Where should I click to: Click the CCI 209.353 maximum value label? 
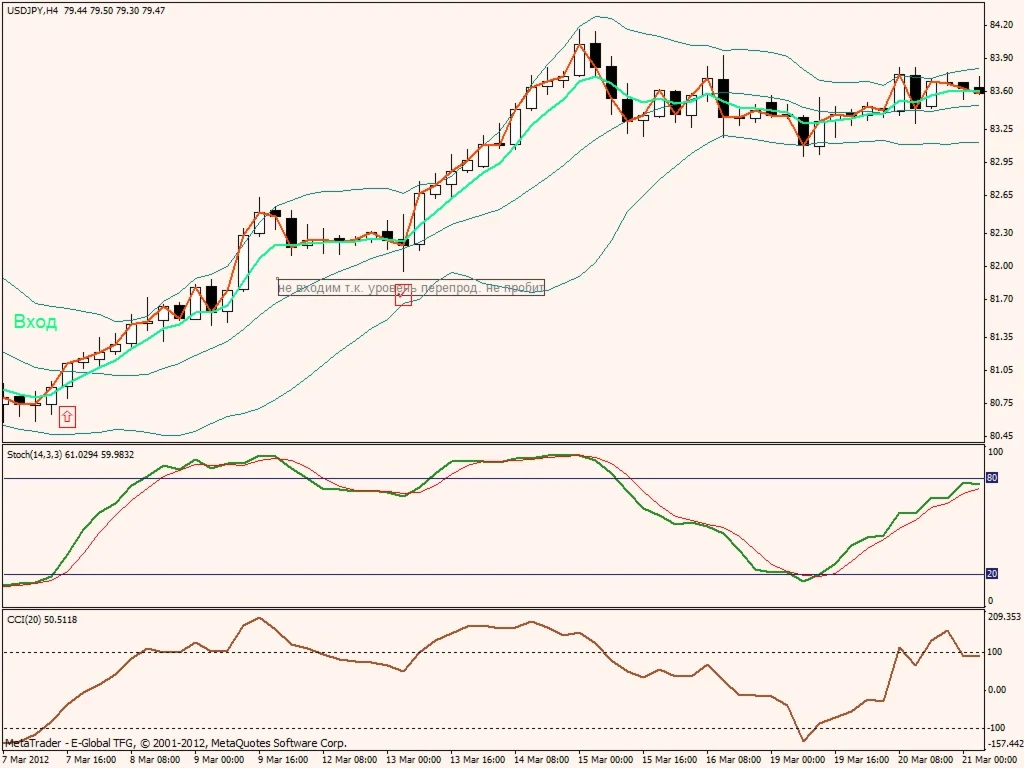(1003, 617)
